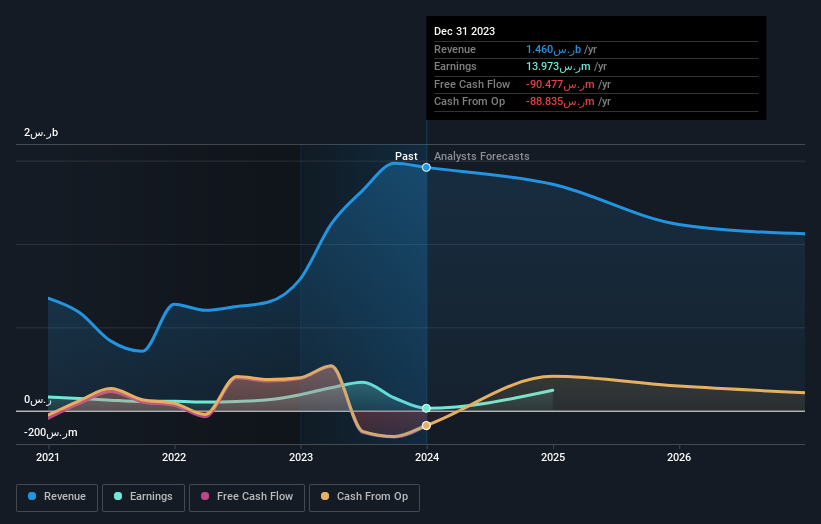The height and width of the screenshot is (524, 821).
Task: Select the Cash From Op data point at 2024
Action: coord(426,426)
